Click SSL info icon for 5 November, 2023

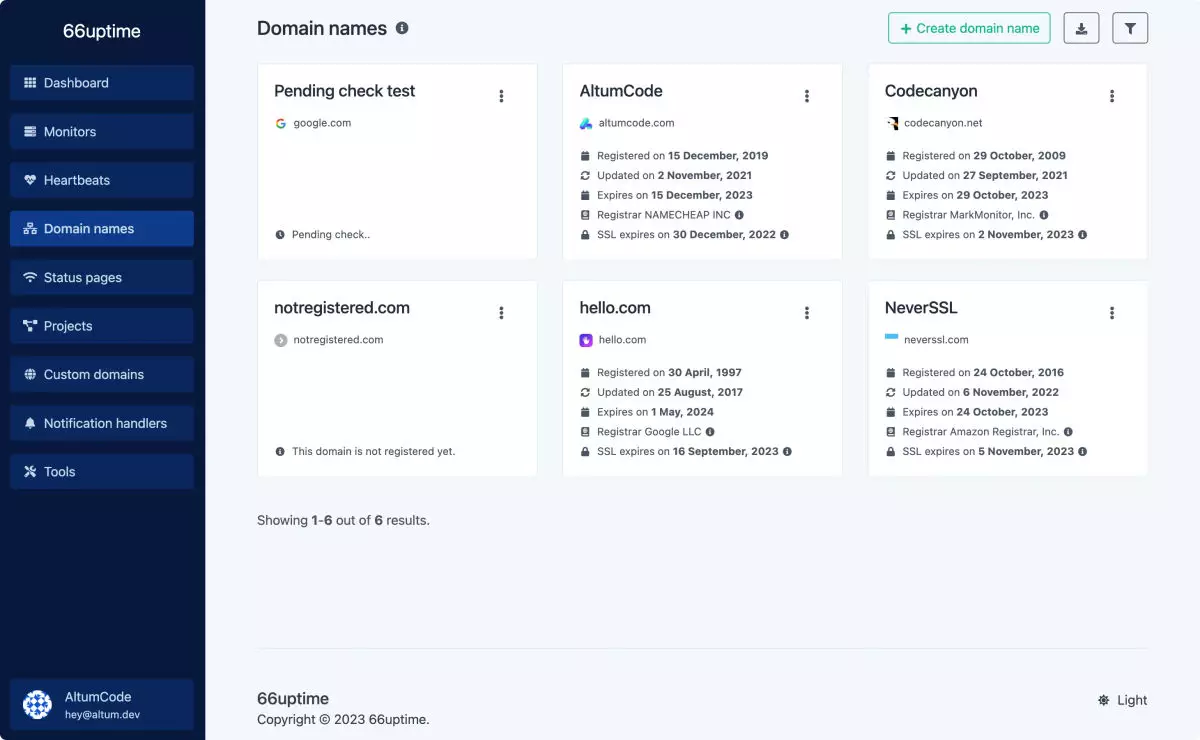[x=1083, y=452]
